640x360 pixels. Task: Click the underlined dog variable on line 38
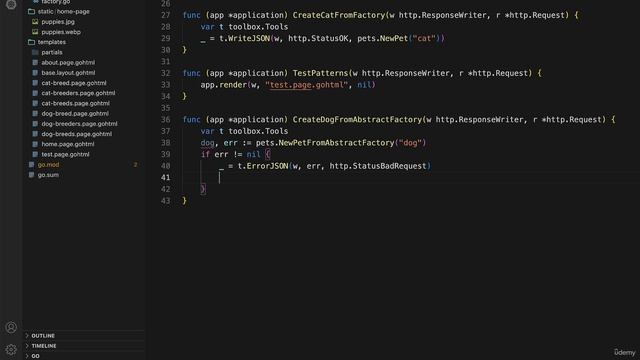click(x=207, y=143)
